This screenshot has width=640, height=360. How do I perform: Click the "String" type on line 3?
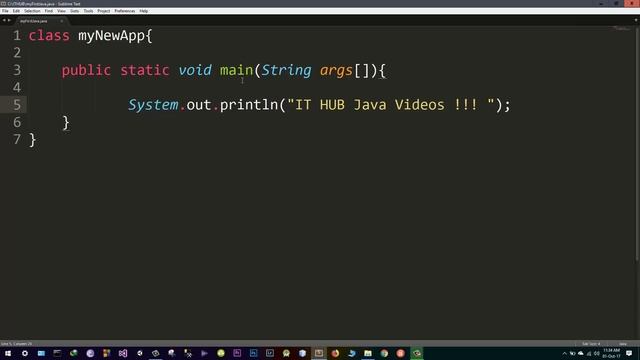[286, 71]
